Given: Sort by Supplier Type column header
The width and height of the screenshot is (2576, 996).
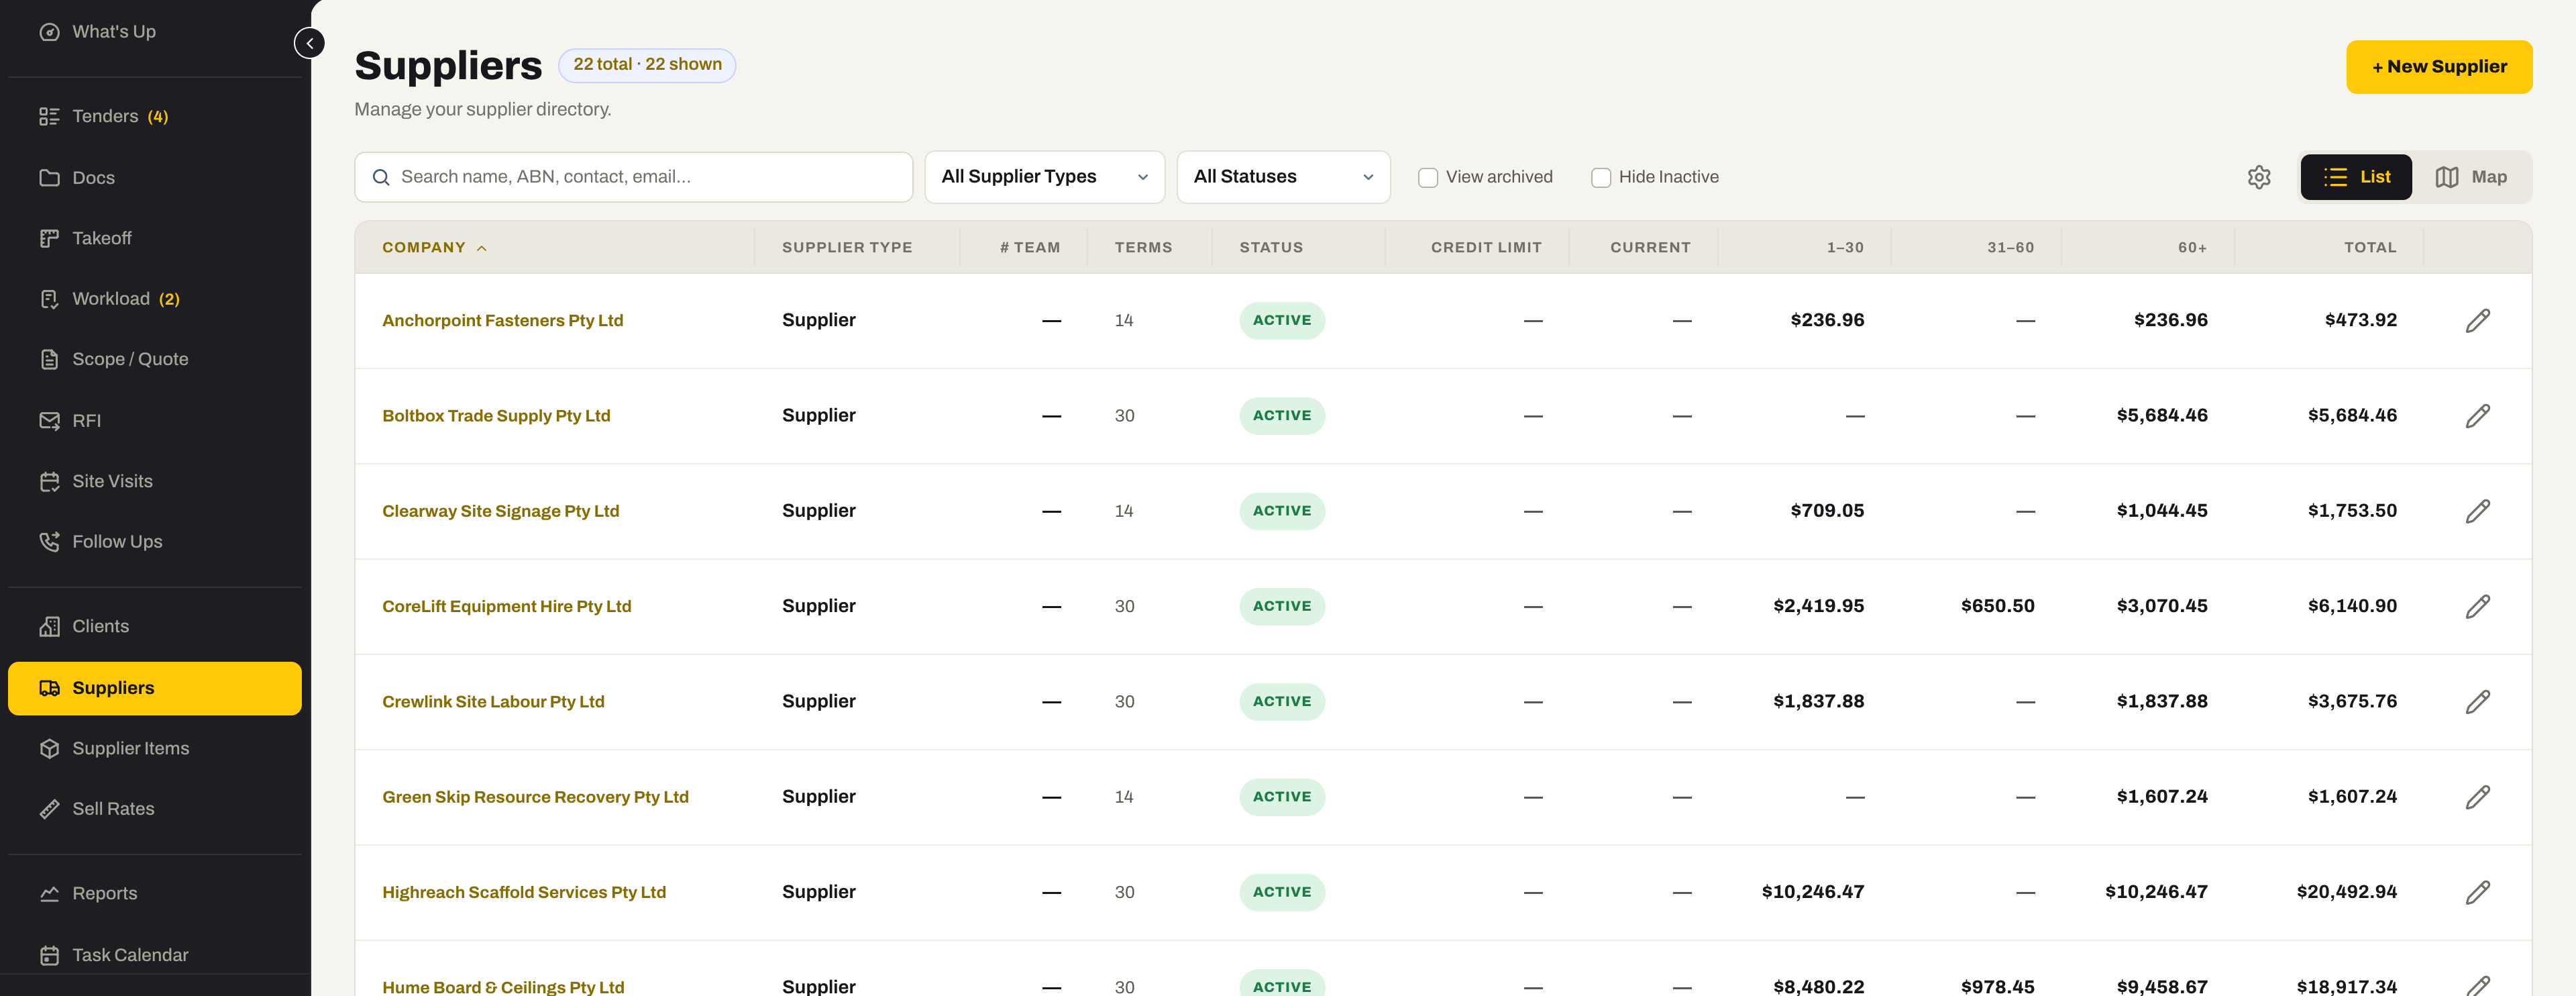Looking at the screenshot, I should point(846,247).
